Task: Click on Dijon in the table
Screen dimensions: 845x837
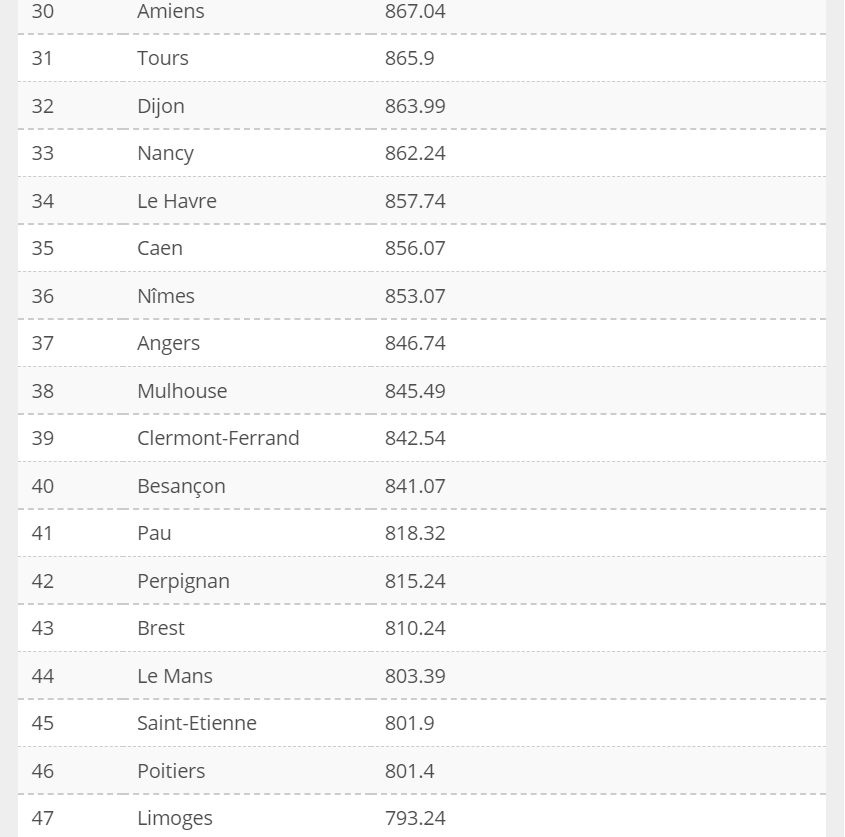Action: pyautogui.click(x=161, y=106)
